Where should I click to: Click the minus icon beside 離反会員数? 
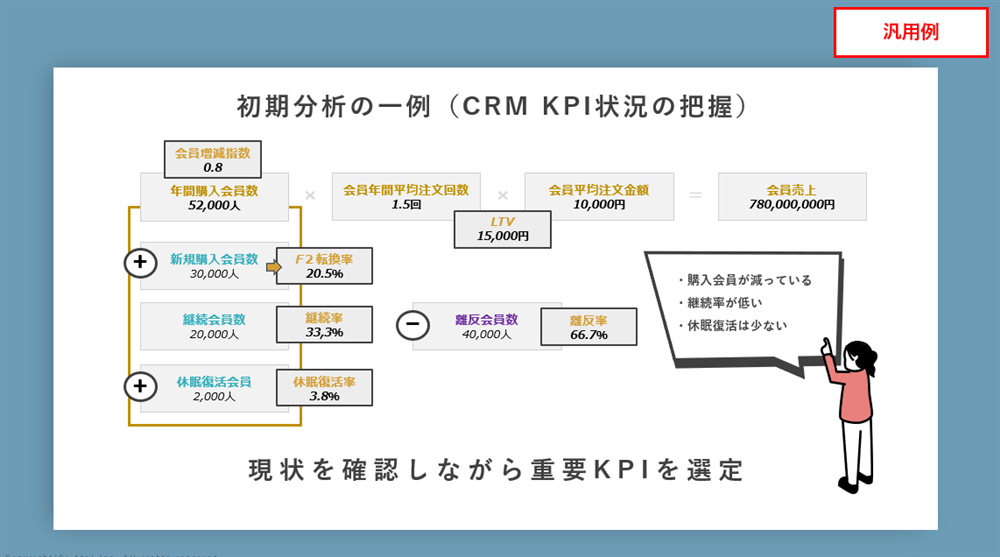point(413,324)
